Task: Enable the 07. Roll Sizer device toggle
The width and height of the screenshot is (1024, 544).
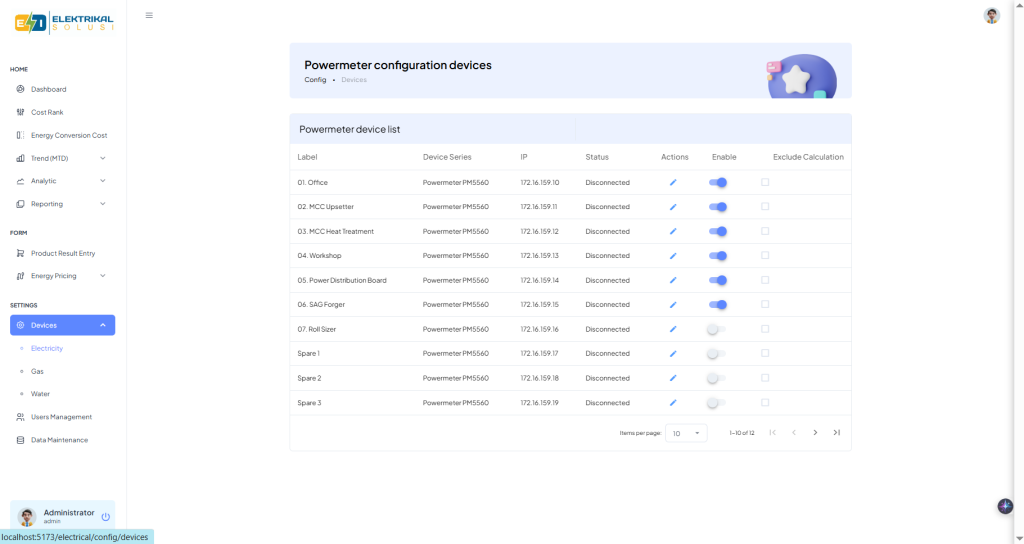Action: coord(716,329)
